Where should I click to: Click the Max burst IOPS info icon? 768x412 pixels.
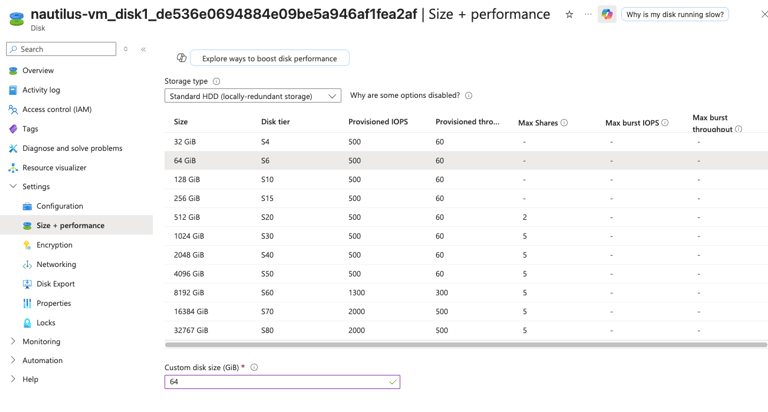[x=665, y=123]
